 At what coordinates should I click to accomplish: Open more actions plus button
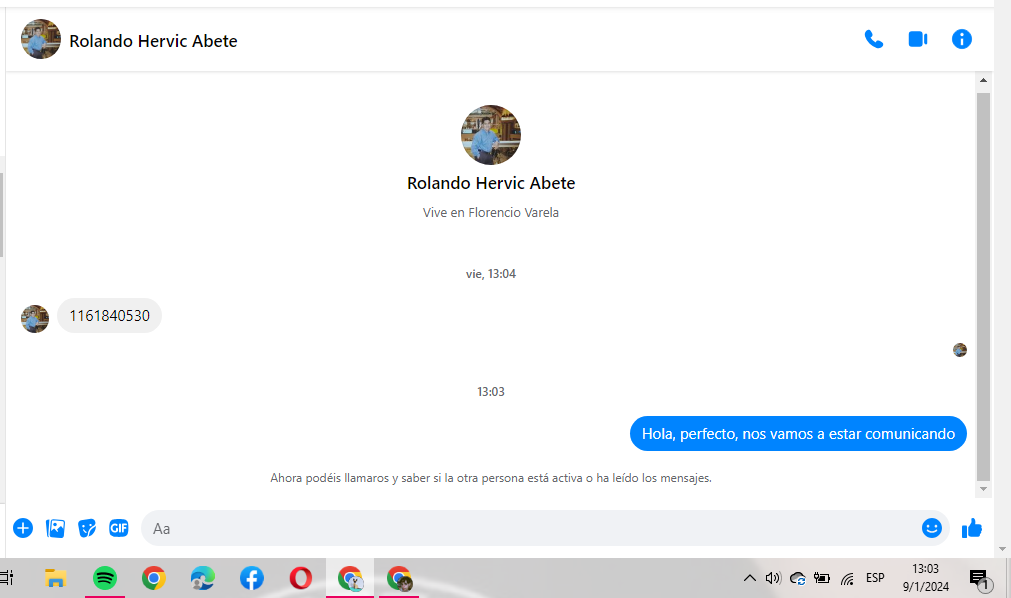[23, 528]
